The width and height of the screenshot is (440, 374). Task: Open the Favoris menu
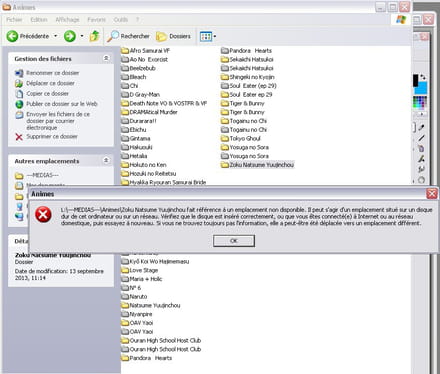coord(96,20)
